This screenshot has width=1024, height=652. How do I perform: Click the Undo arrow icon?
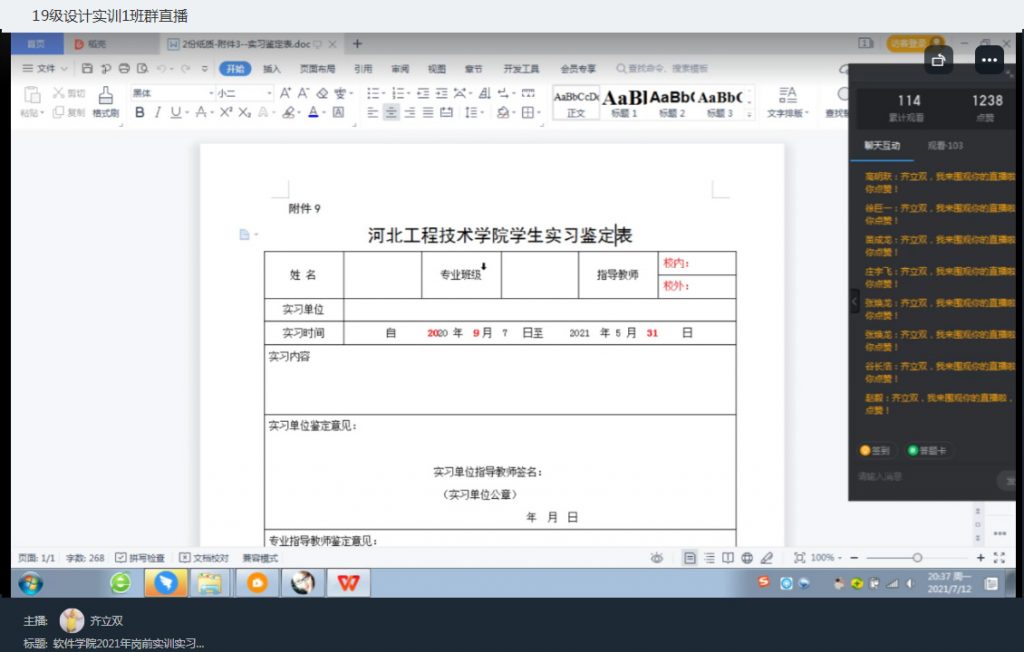pos(161,68)
